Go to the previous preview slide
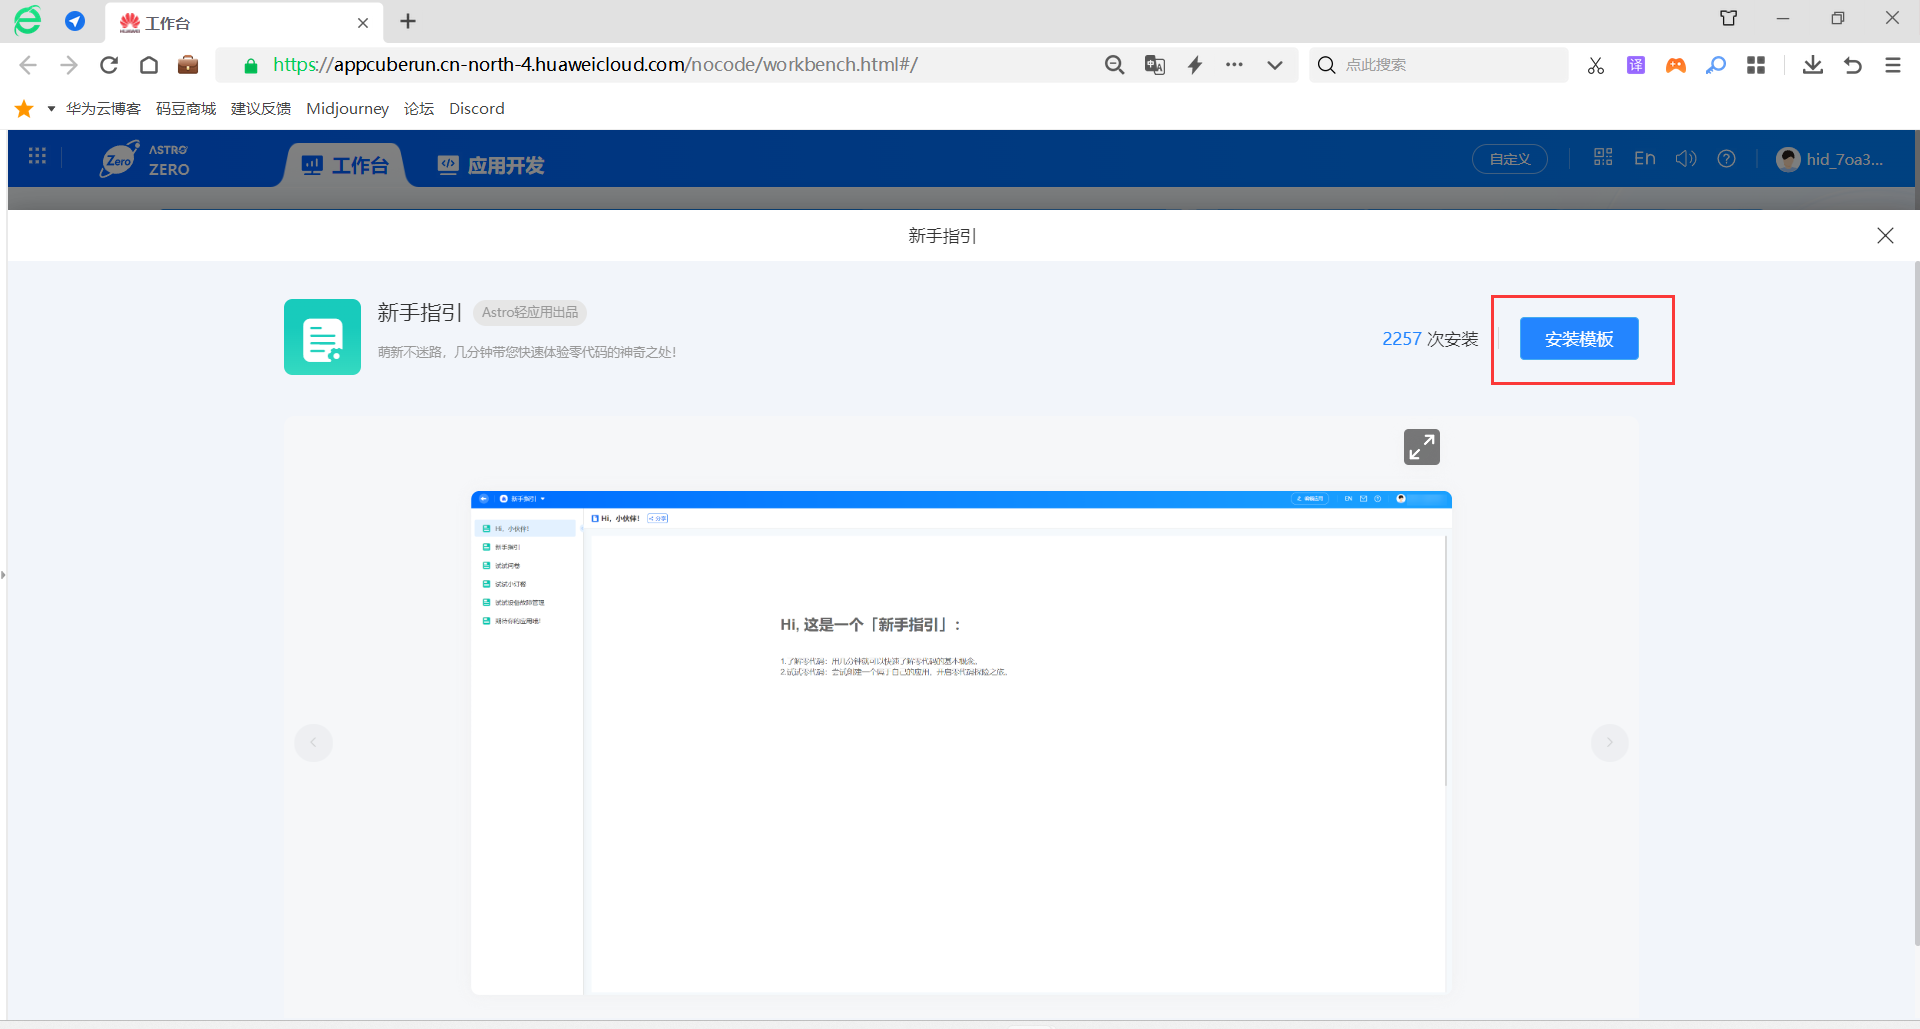Screen dimensions: 1920x1029 tap(313, 742)
